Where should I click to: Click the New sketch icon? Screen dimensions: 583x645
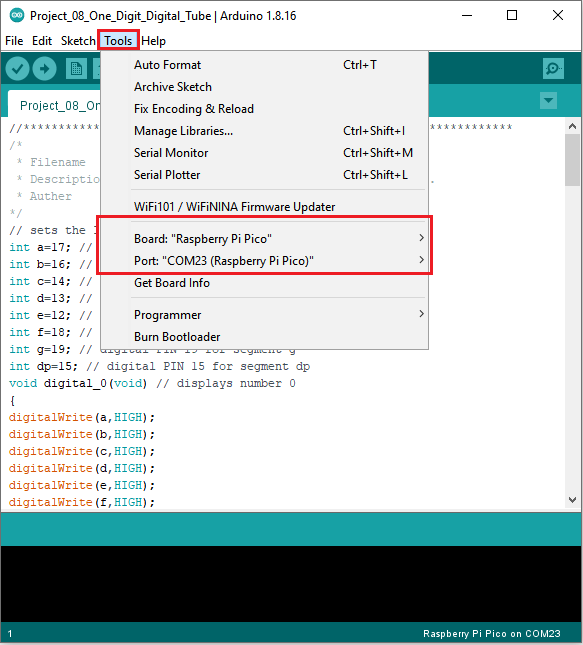77,69
